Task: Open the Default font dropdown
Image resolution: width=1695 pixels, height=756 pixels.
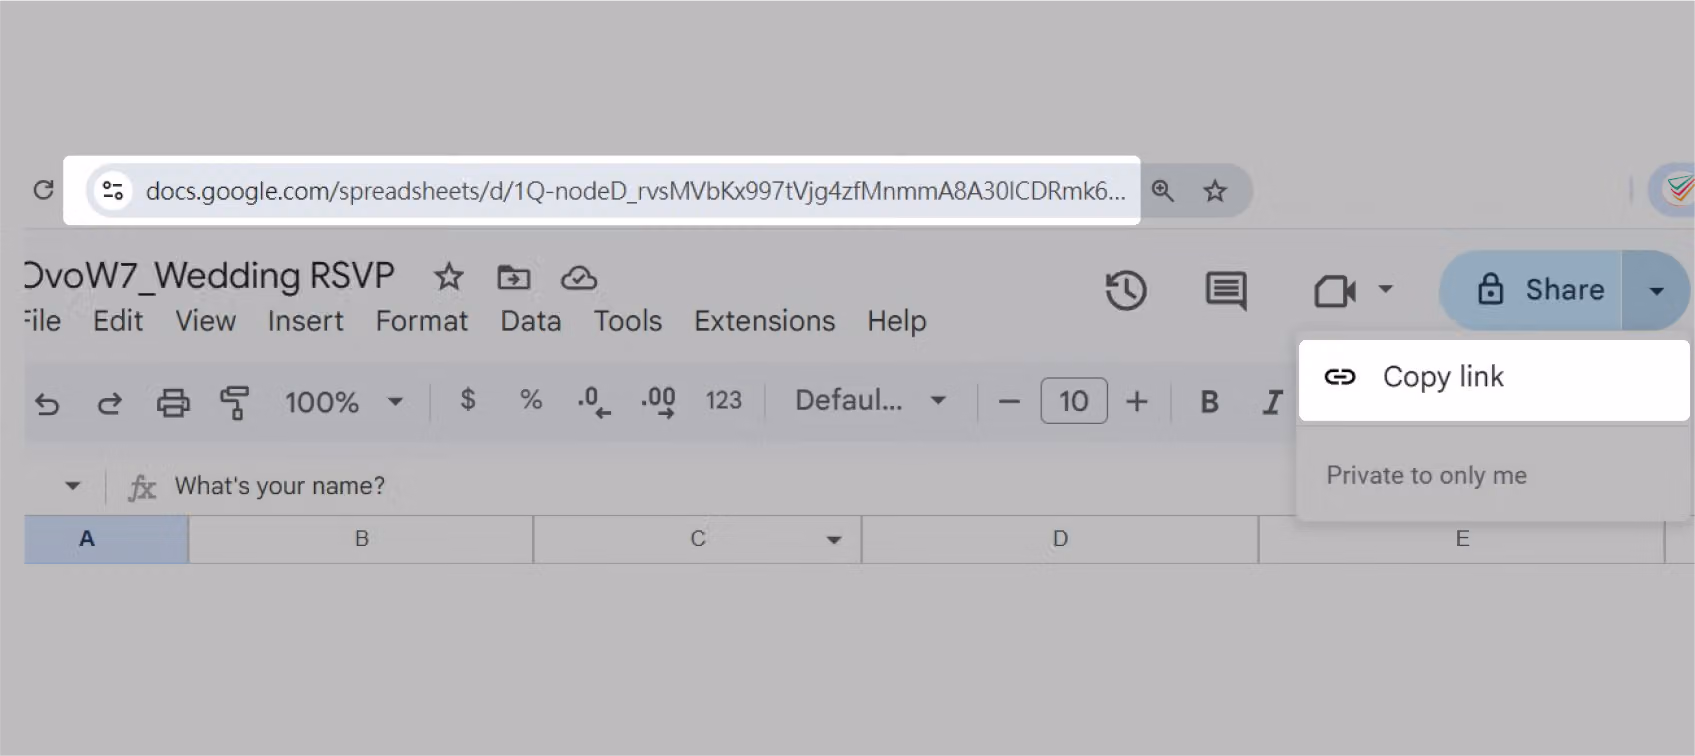Action: [x=870, y=401]
